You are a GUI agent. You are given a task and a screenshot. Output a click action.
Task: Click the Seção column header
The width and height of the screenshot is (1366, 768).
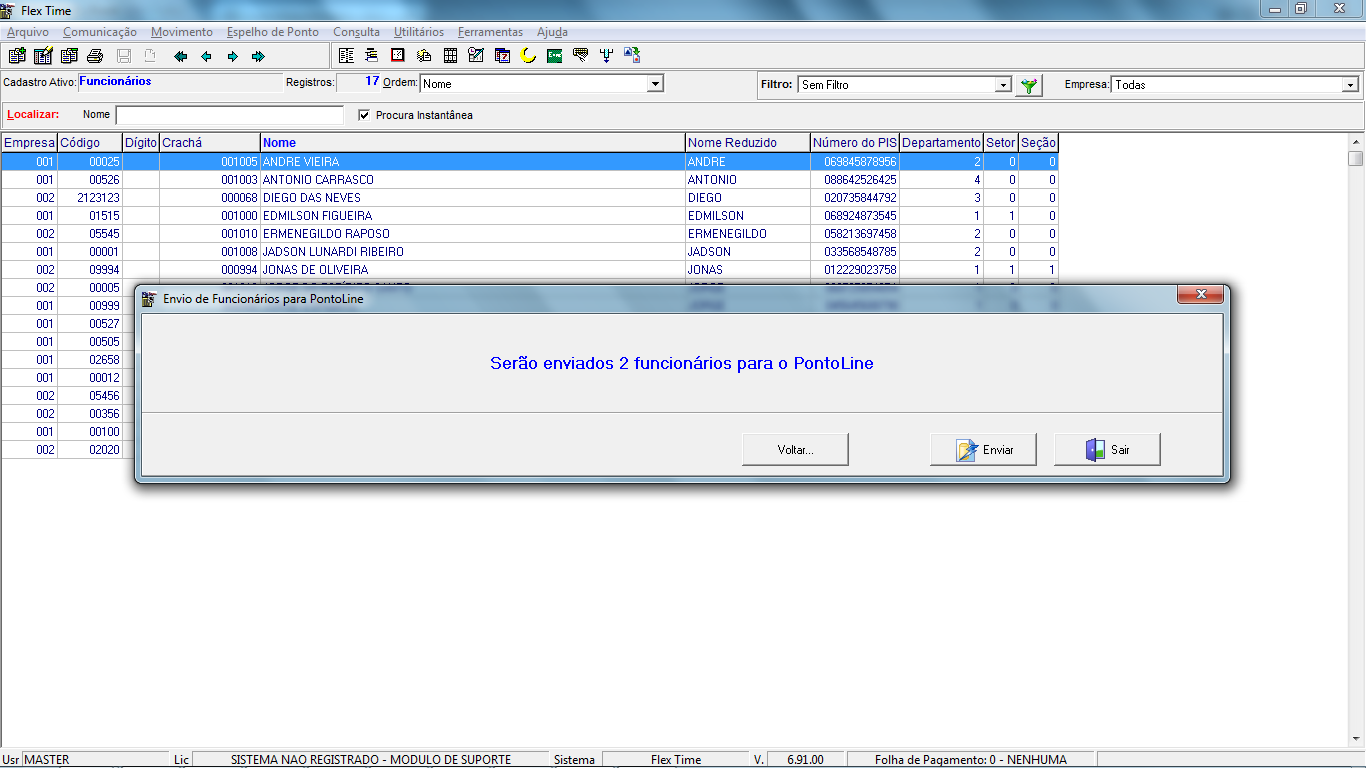point(1038,143)
